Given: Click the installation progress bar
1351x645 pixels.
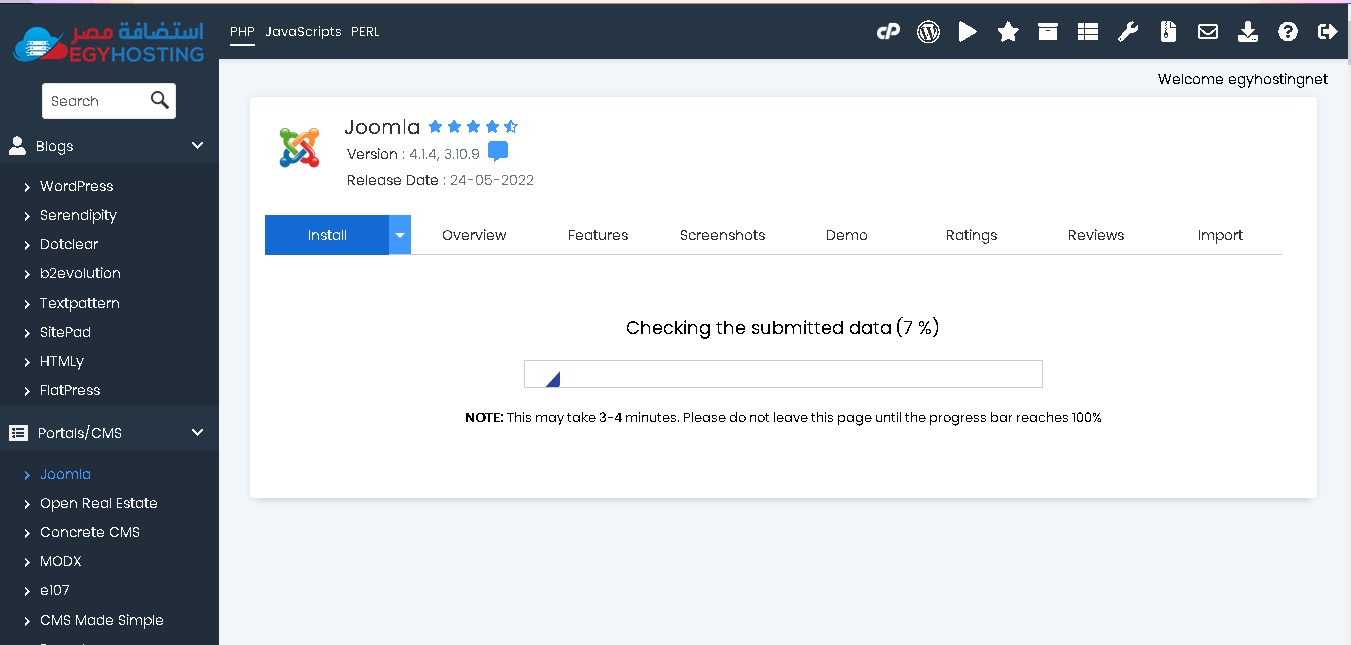Looking at the screenshot, I should pyautogui.click(x=783, y=374).
